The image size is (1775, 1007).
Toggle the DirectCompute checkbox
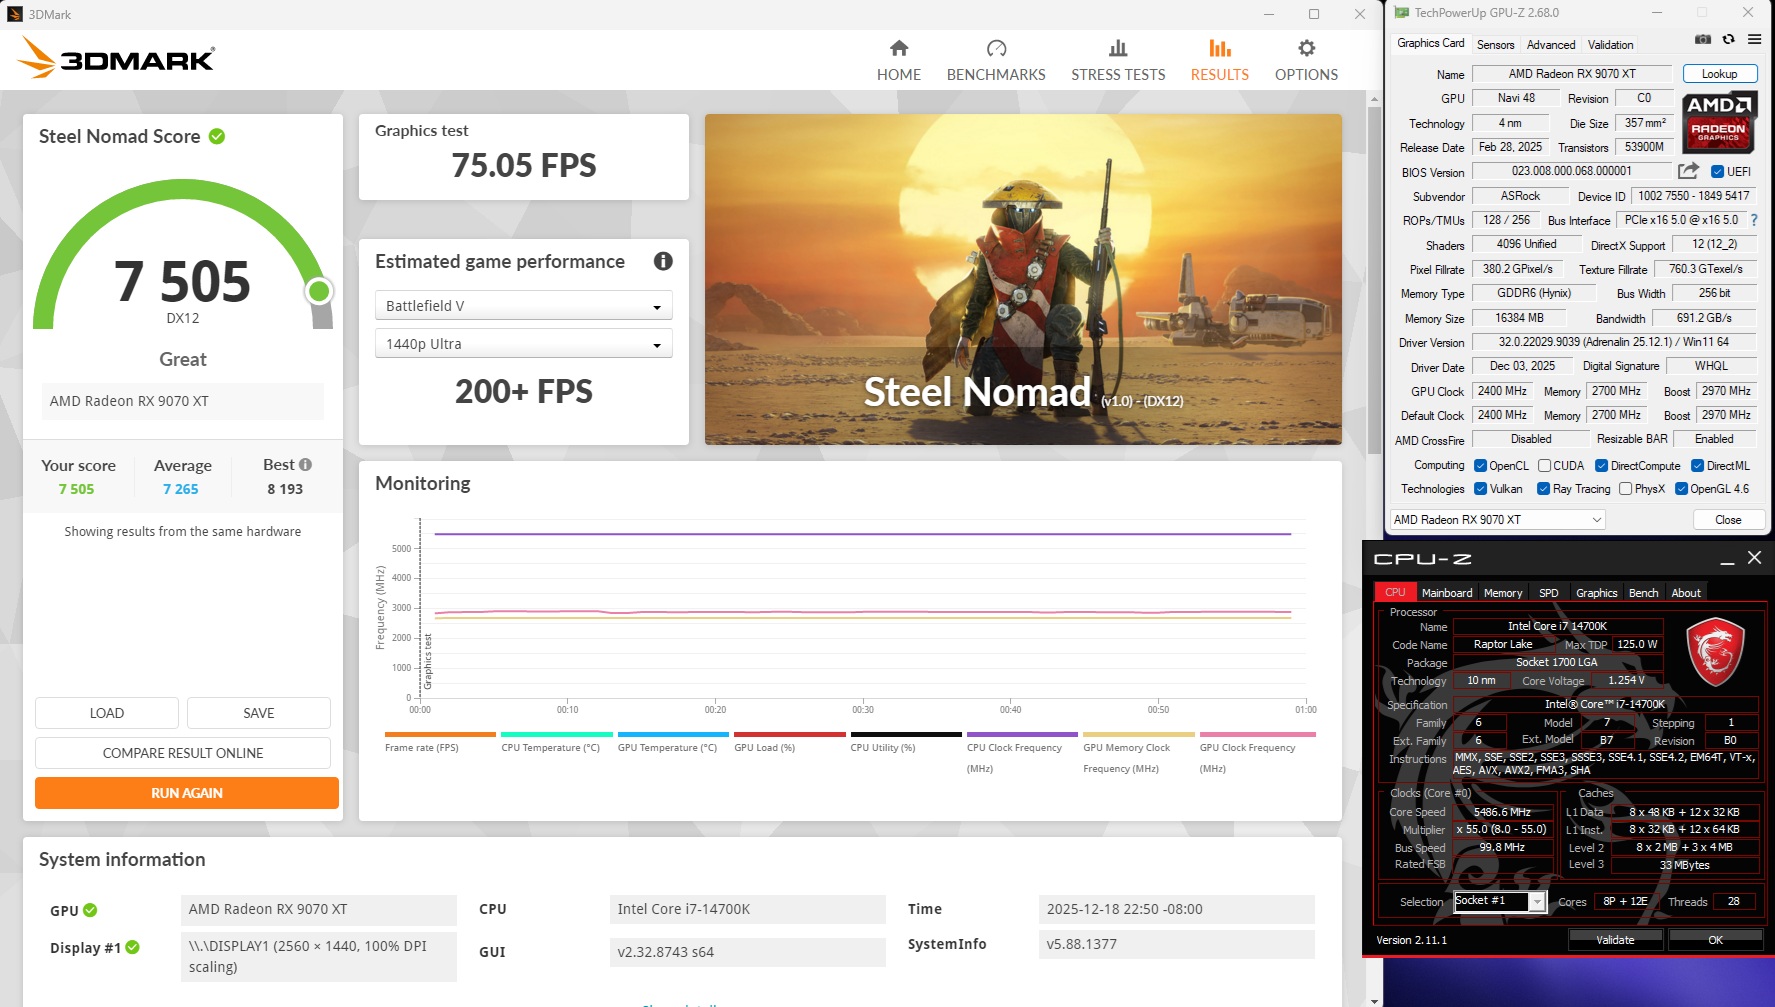(x=1602, y=466)
